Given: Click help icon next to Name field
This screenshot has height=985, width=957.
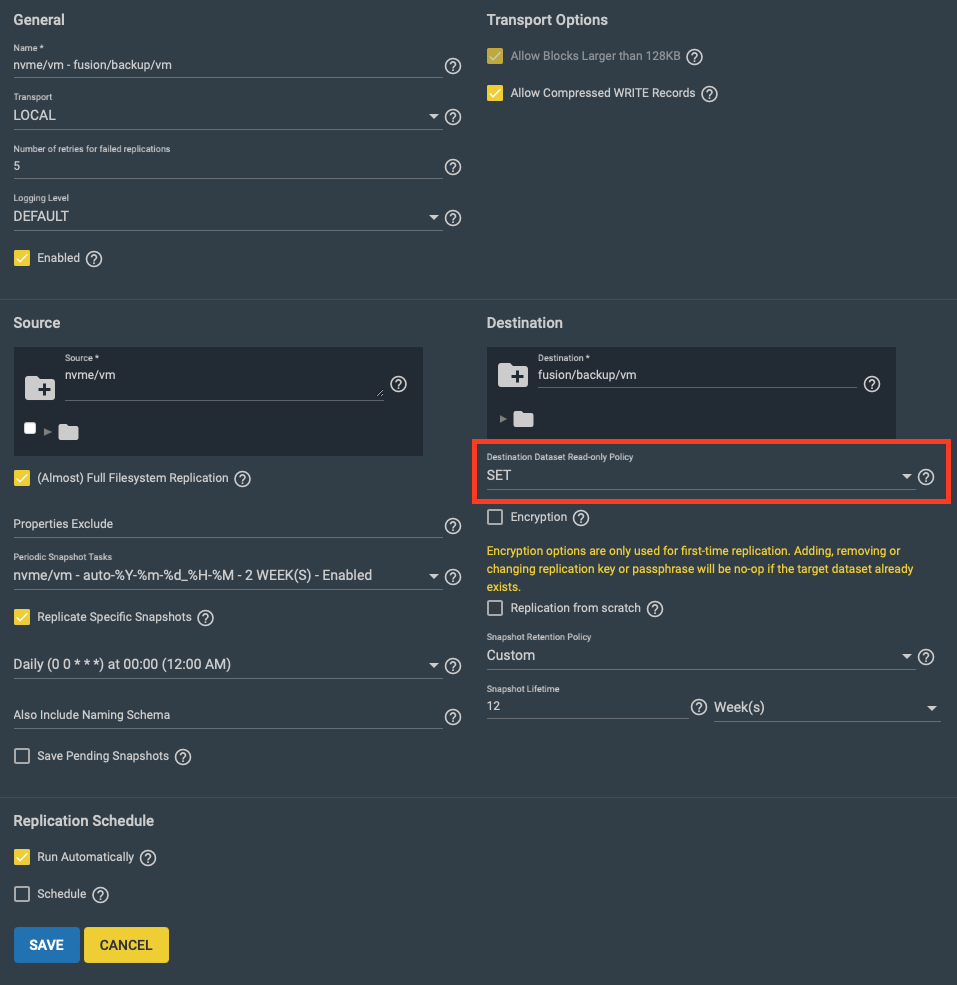Looking at the screenshot, I should [453, 66].
